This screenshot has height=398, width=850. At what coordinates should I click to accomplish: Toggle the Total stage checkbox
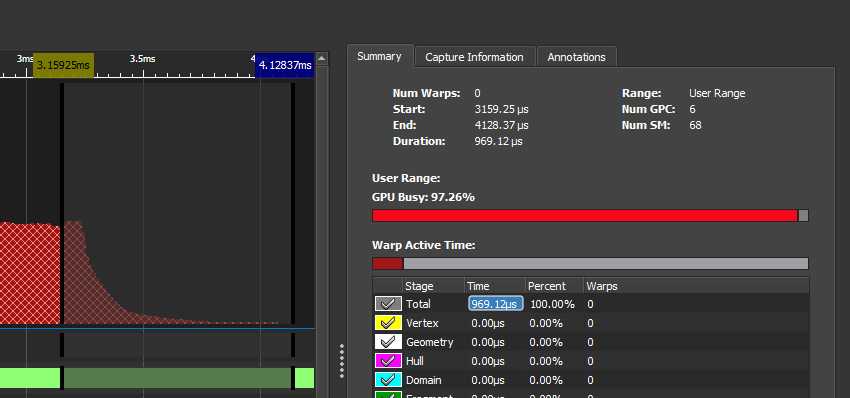388,304
